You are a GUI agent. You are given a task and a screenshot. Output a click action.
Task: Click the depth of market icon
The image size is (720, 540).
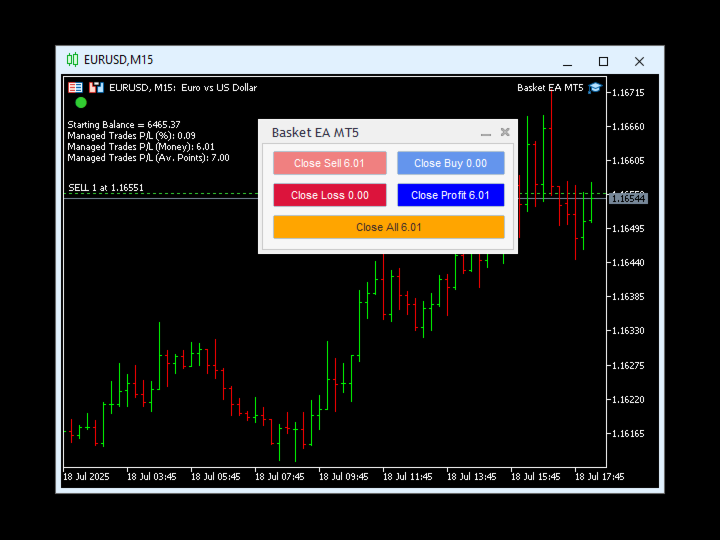(96, 87)
